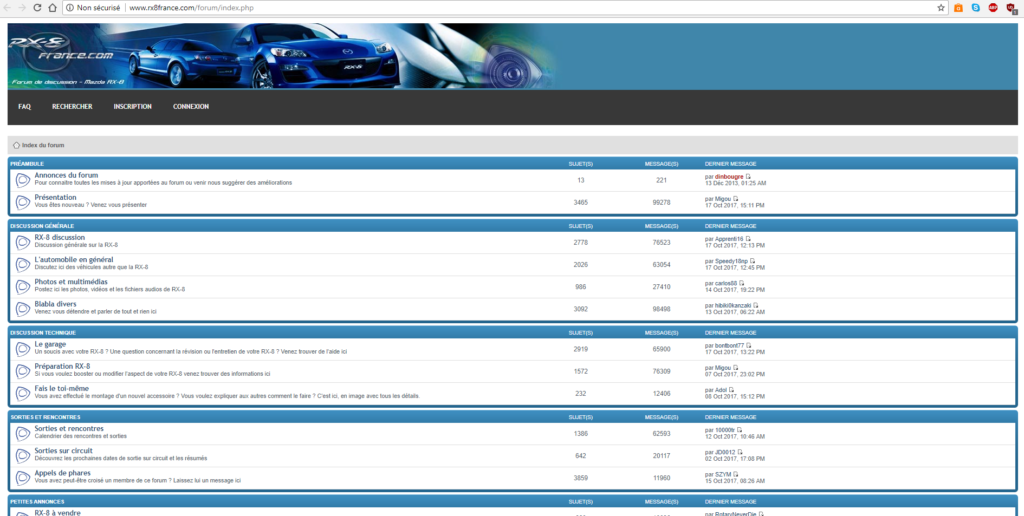The image size is (1024, 516).
Task: Click the site info icon before Non sécurisé
Action: [x=70, y=8]
